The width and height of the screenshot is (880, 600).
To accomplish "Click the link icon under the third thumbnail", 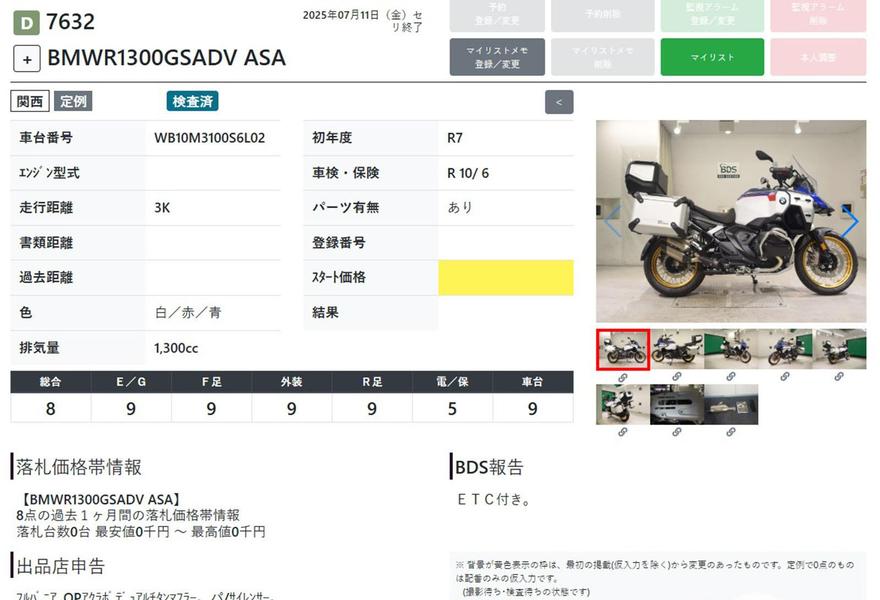I will [x=730, y=377].
